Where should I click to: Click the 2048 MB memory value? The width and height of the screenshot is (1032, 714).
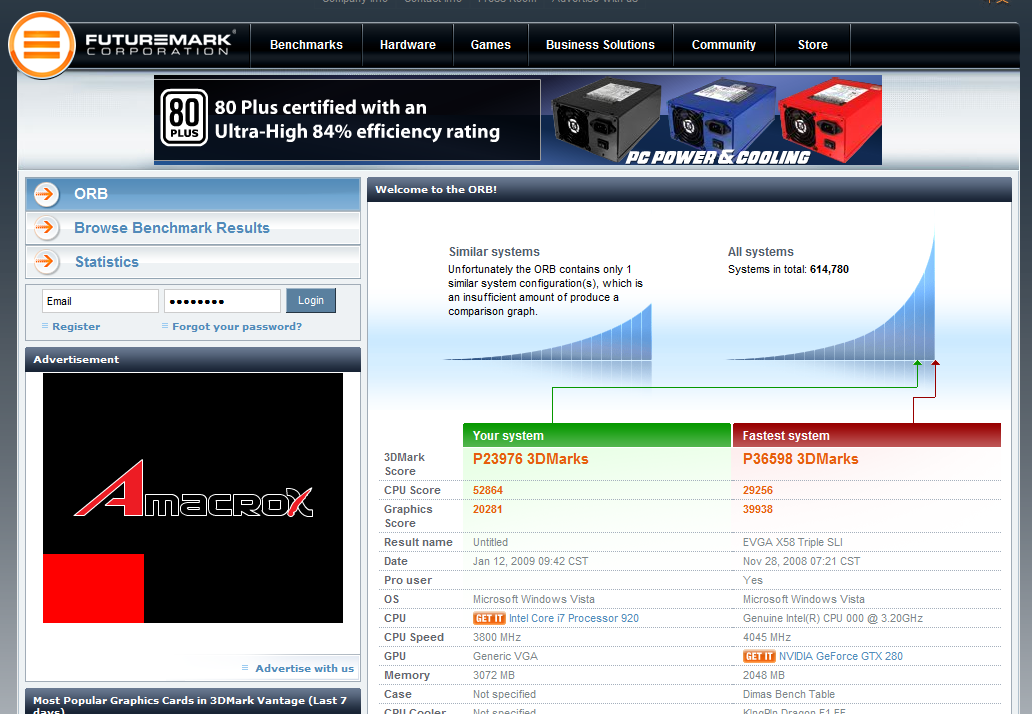click(763, 675)
